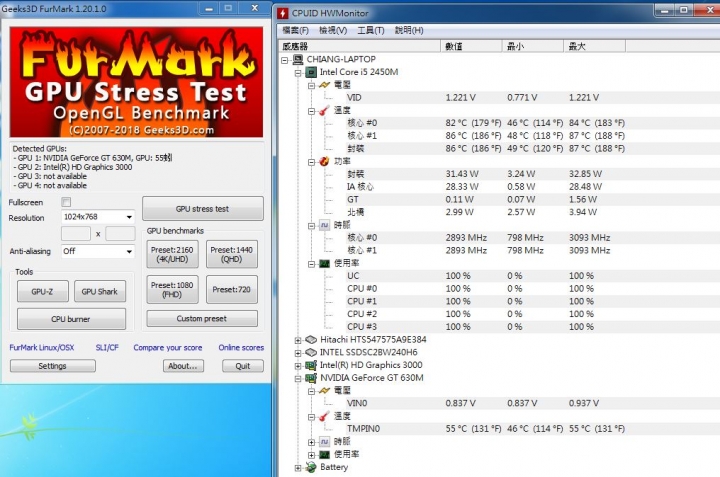Open the 說明(H) menu in HWMonitor
720x477 pixels.
point(409,30)
